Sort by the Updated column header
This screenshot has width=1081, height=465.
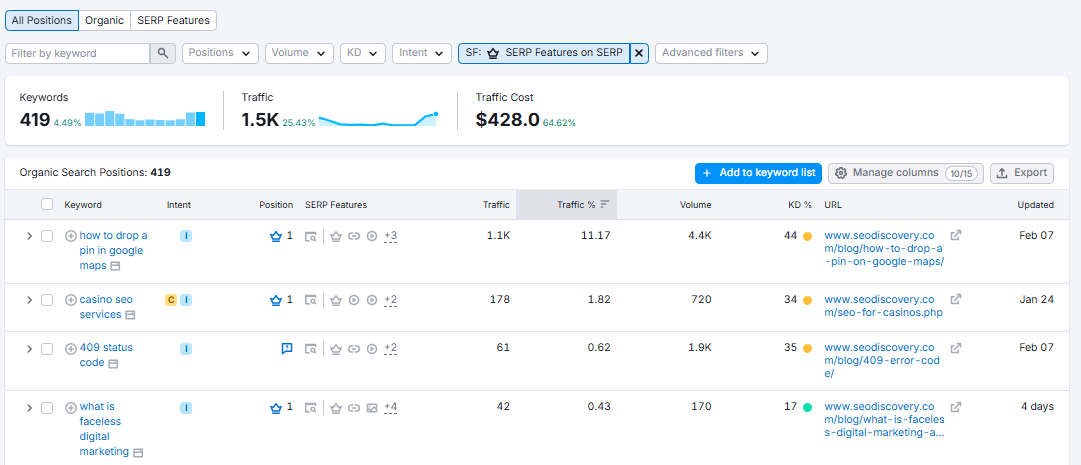1035,204
